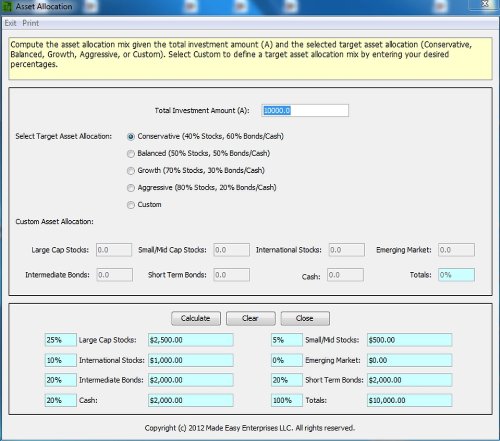
Task: Click the custom Cash percentage input
Action: (x=345, y=275)
